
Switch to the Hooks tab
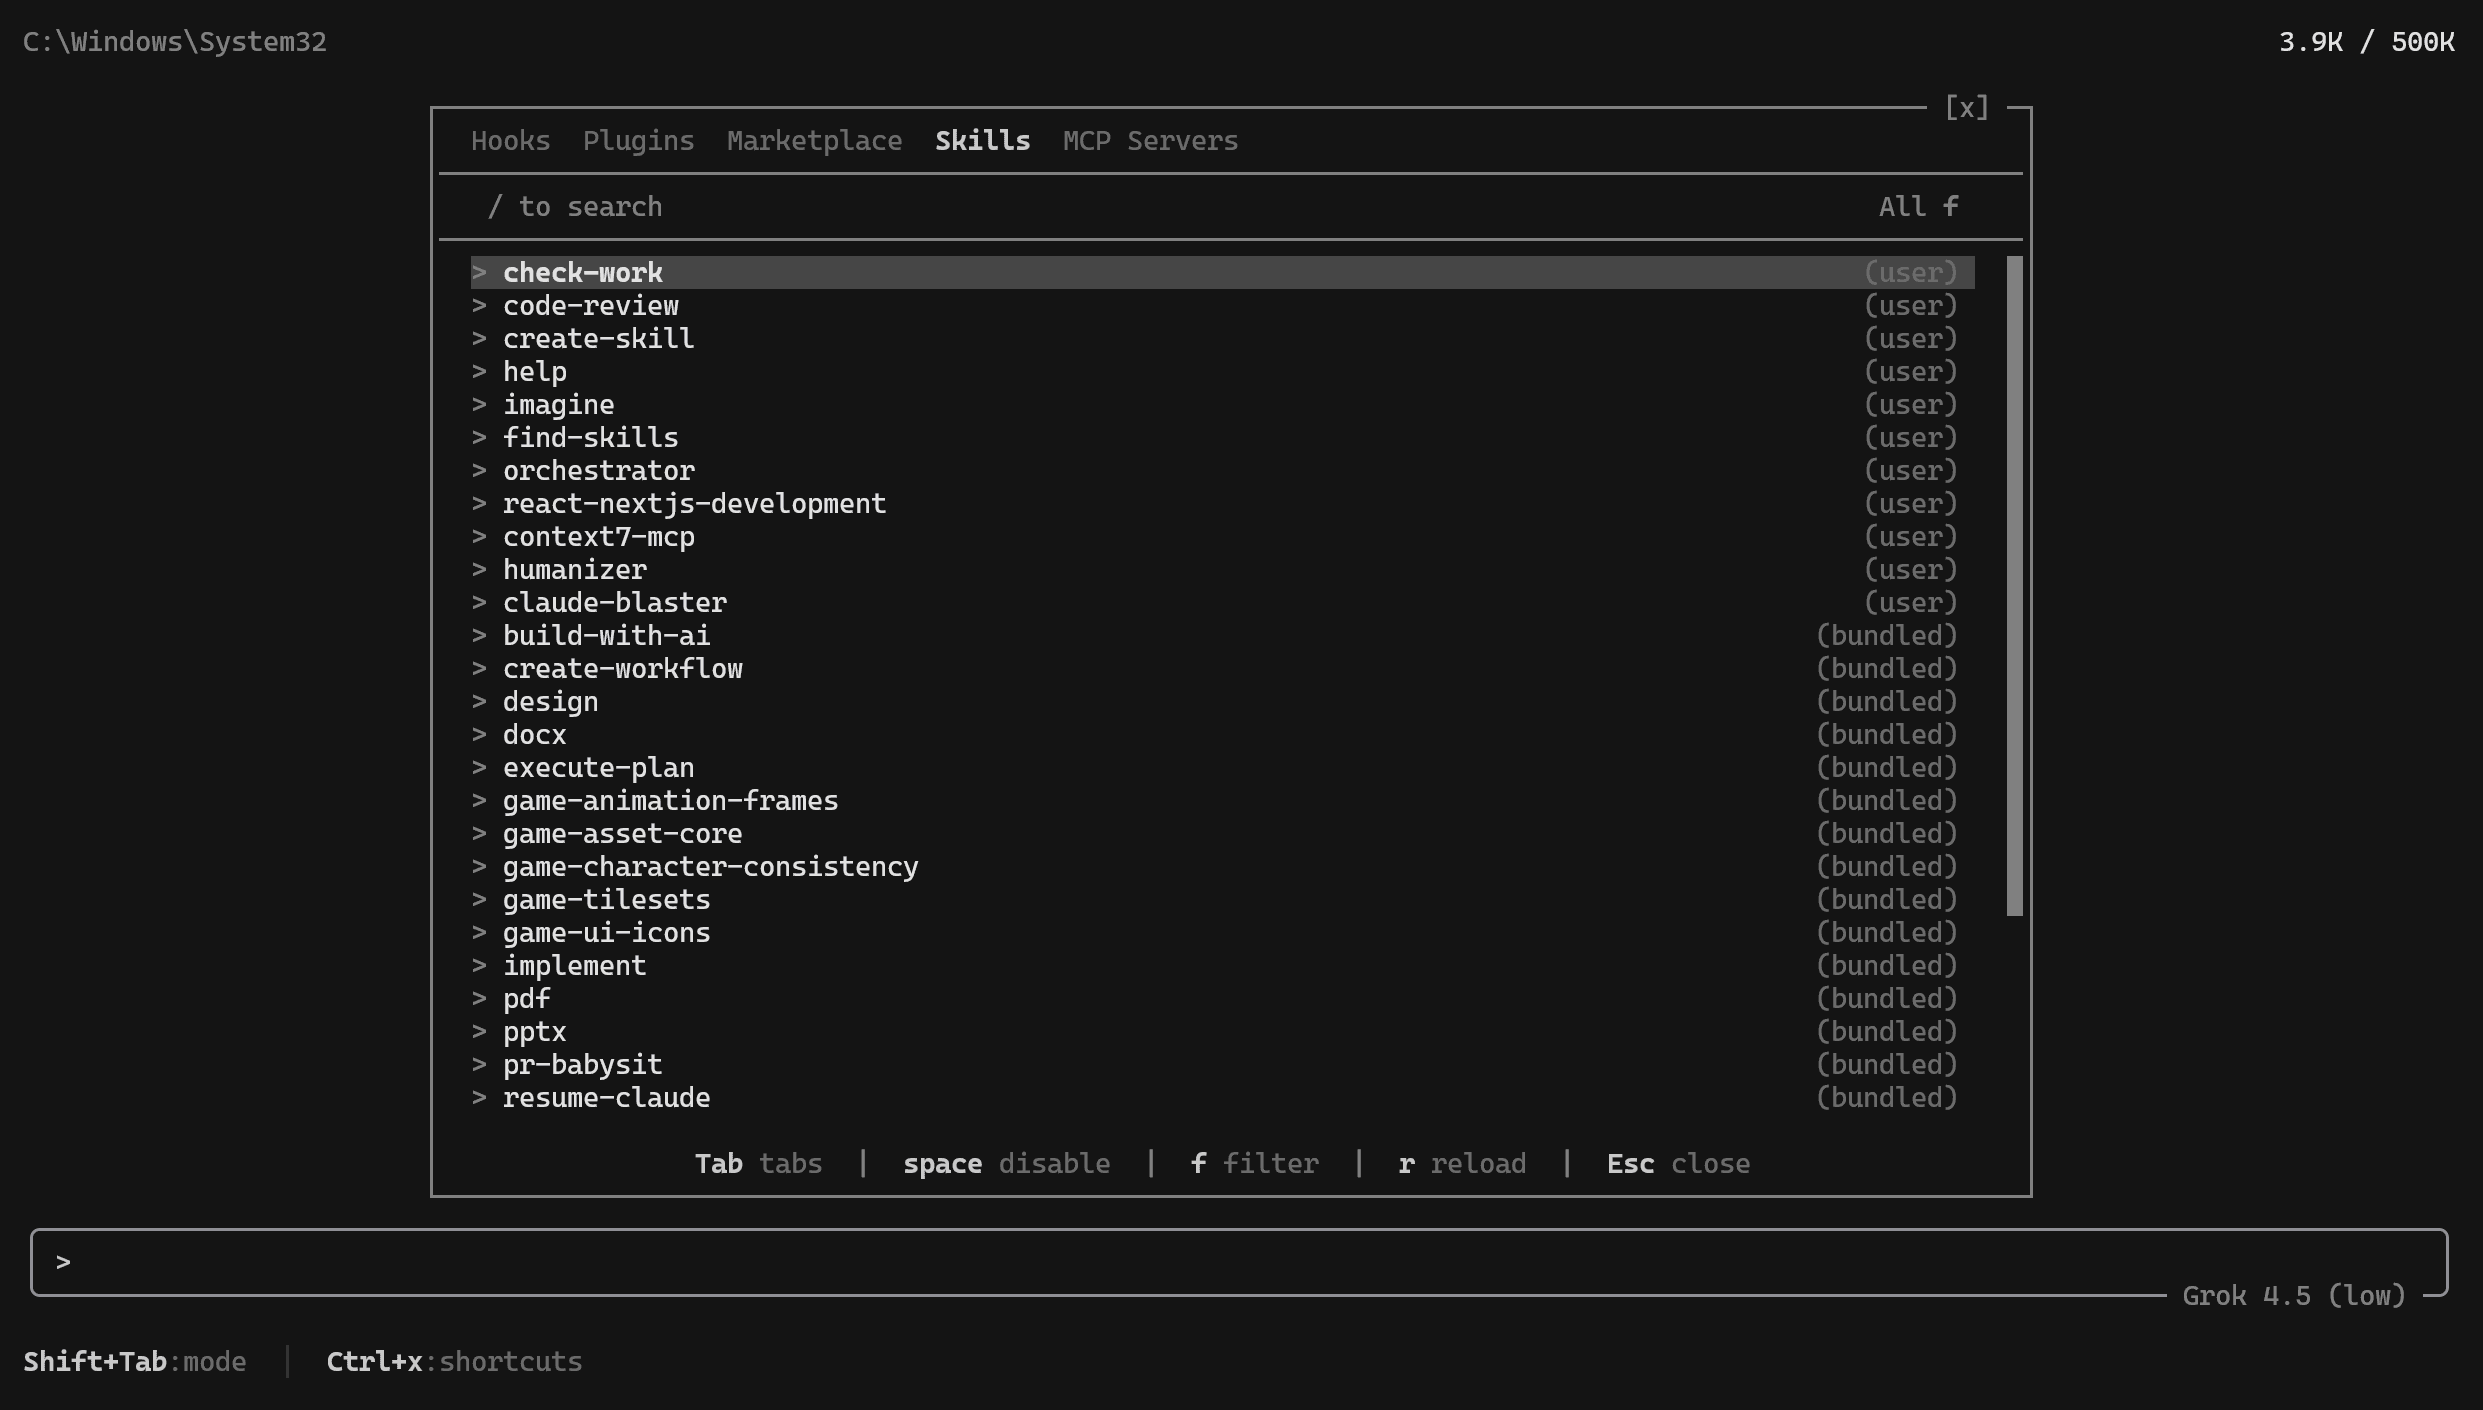[x=510, y=141]
